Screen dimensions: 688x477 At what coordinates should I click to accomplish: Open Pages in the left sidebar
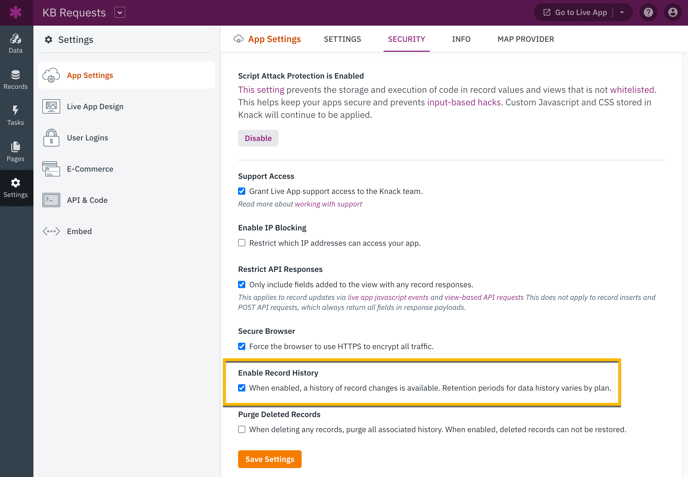coord(16,151)
